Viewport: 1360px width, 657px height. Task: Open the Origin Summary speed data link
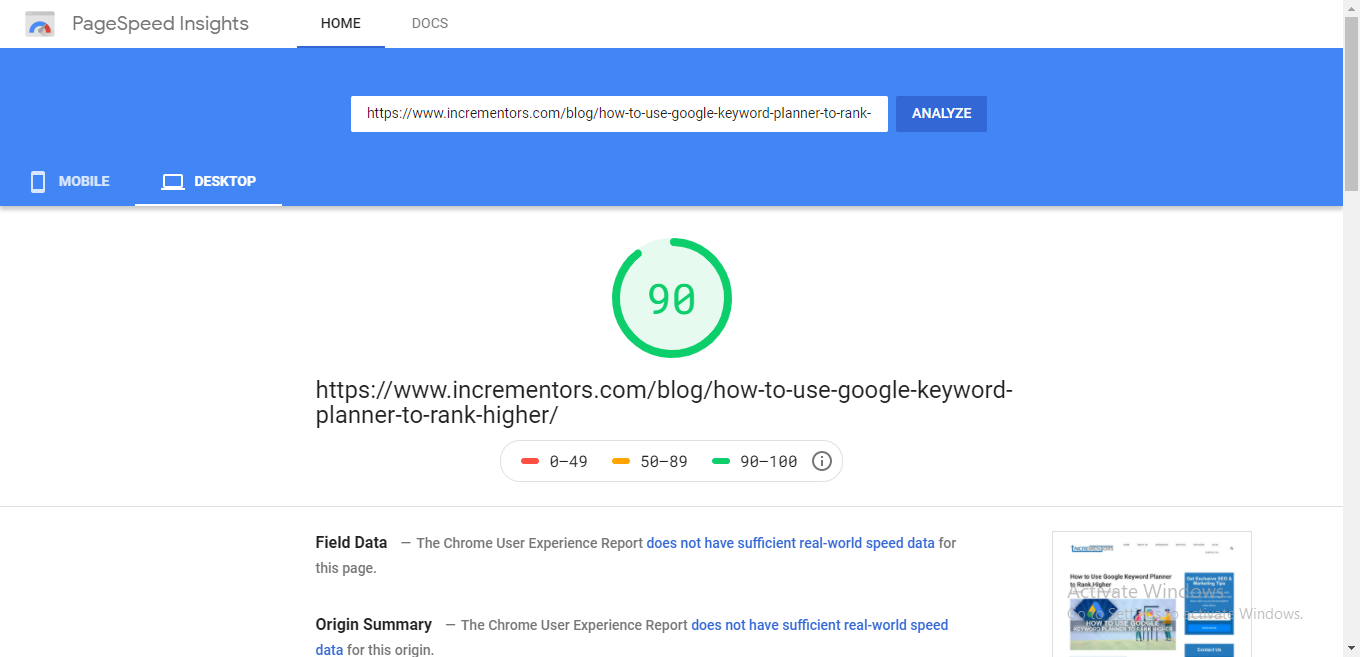click(819, 624)
